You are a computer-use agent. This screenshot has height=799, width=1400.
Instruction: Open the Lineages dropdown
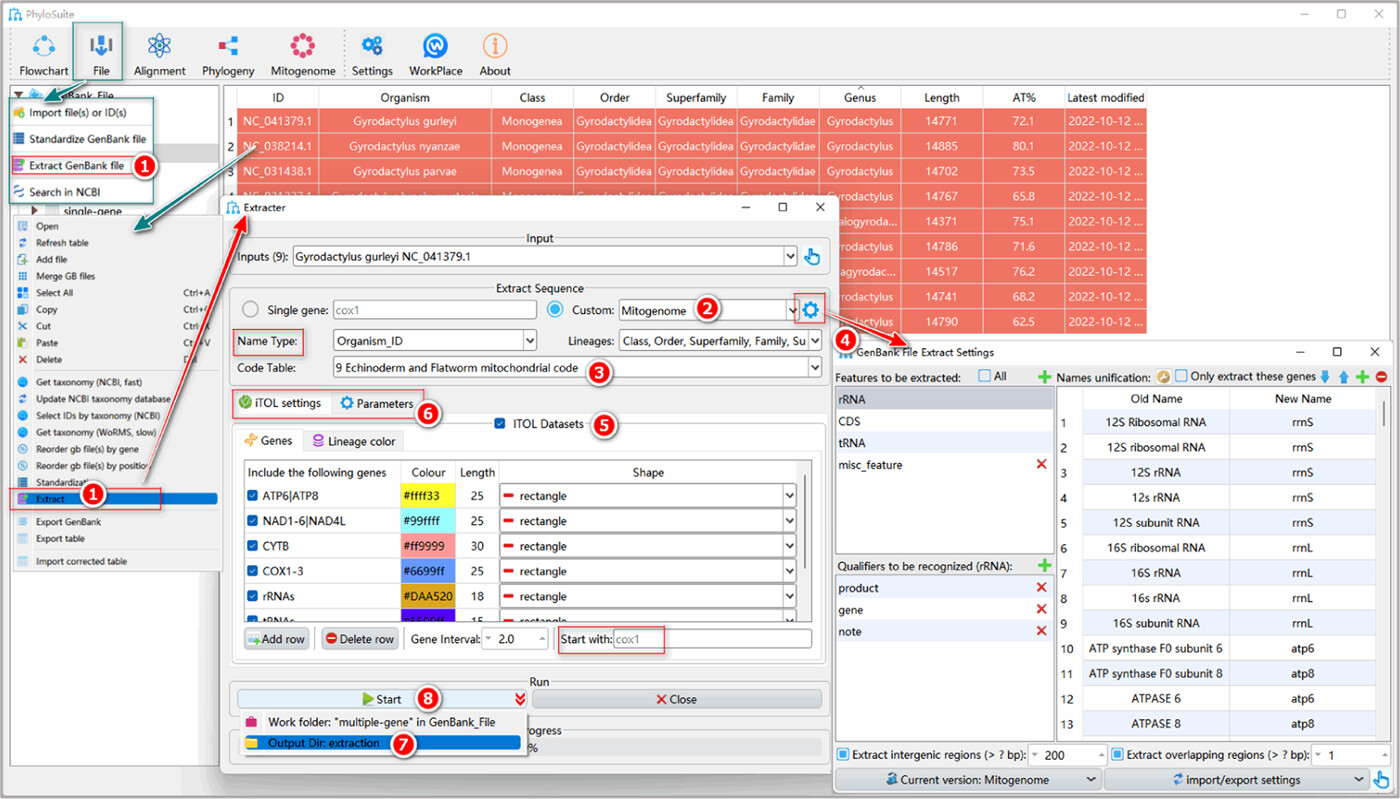[x=720, y=341]
